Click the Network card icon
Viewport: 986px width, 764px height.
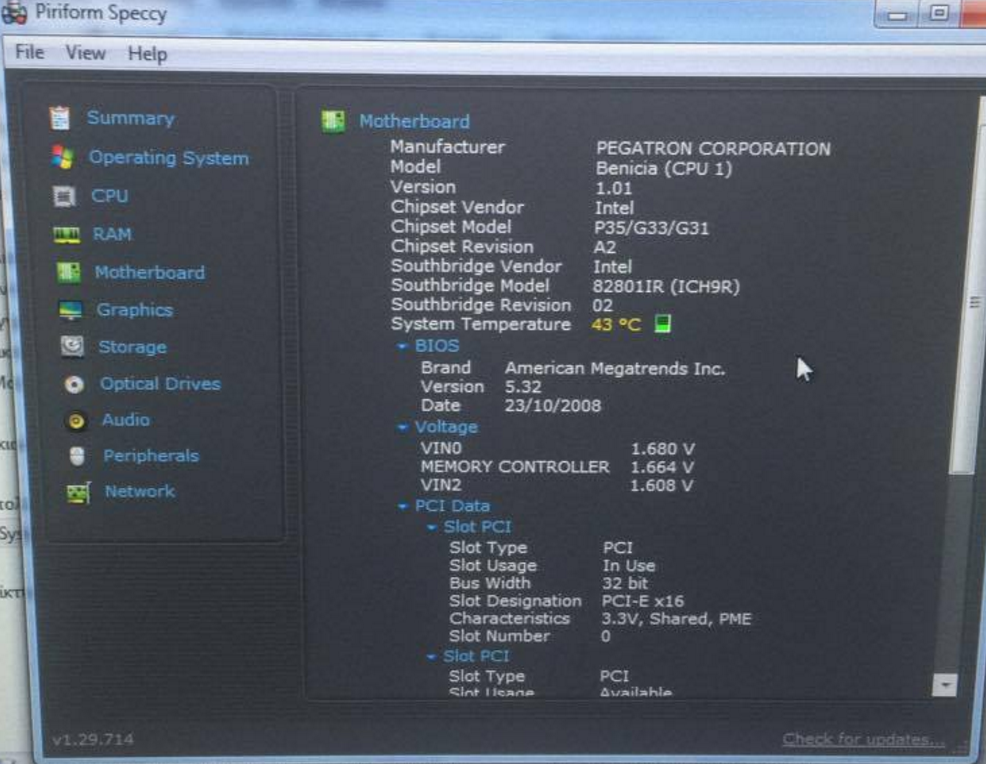79,493
